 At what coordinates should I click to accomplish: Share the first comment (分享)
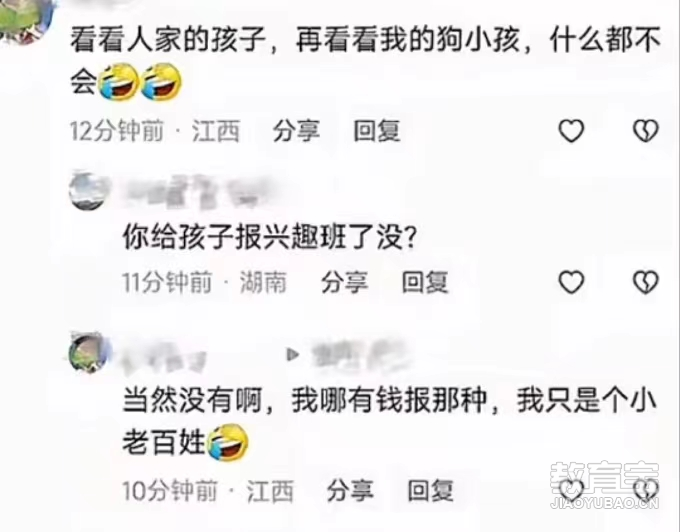(296, 131)
